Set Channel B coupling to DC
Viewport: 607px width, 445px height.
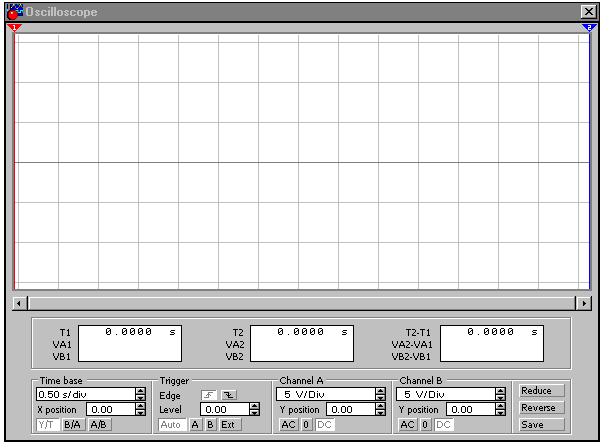[444, 424]
